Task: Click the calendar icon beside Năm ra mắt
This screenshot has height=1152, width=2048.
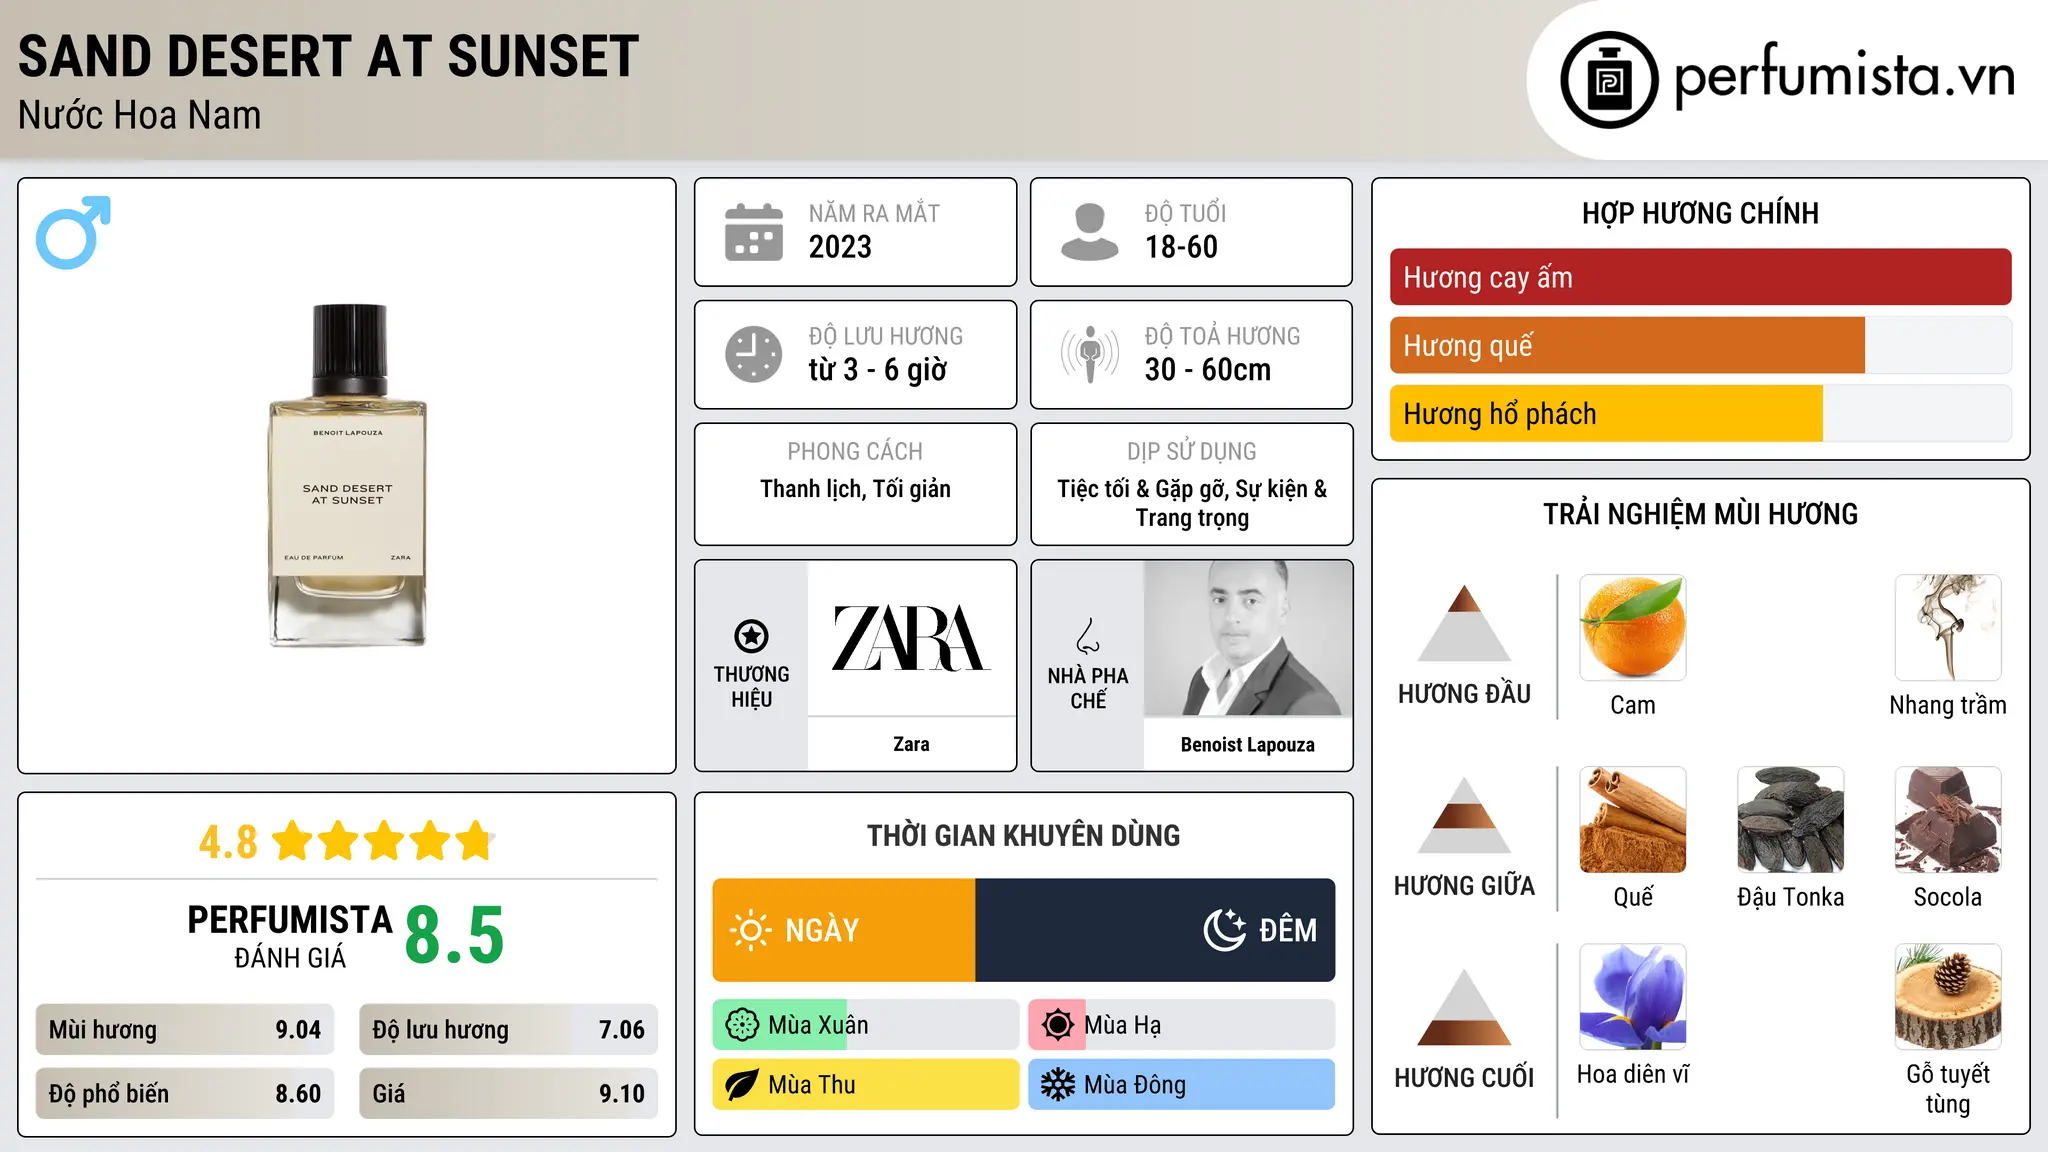Action: [x=754, y=232]
